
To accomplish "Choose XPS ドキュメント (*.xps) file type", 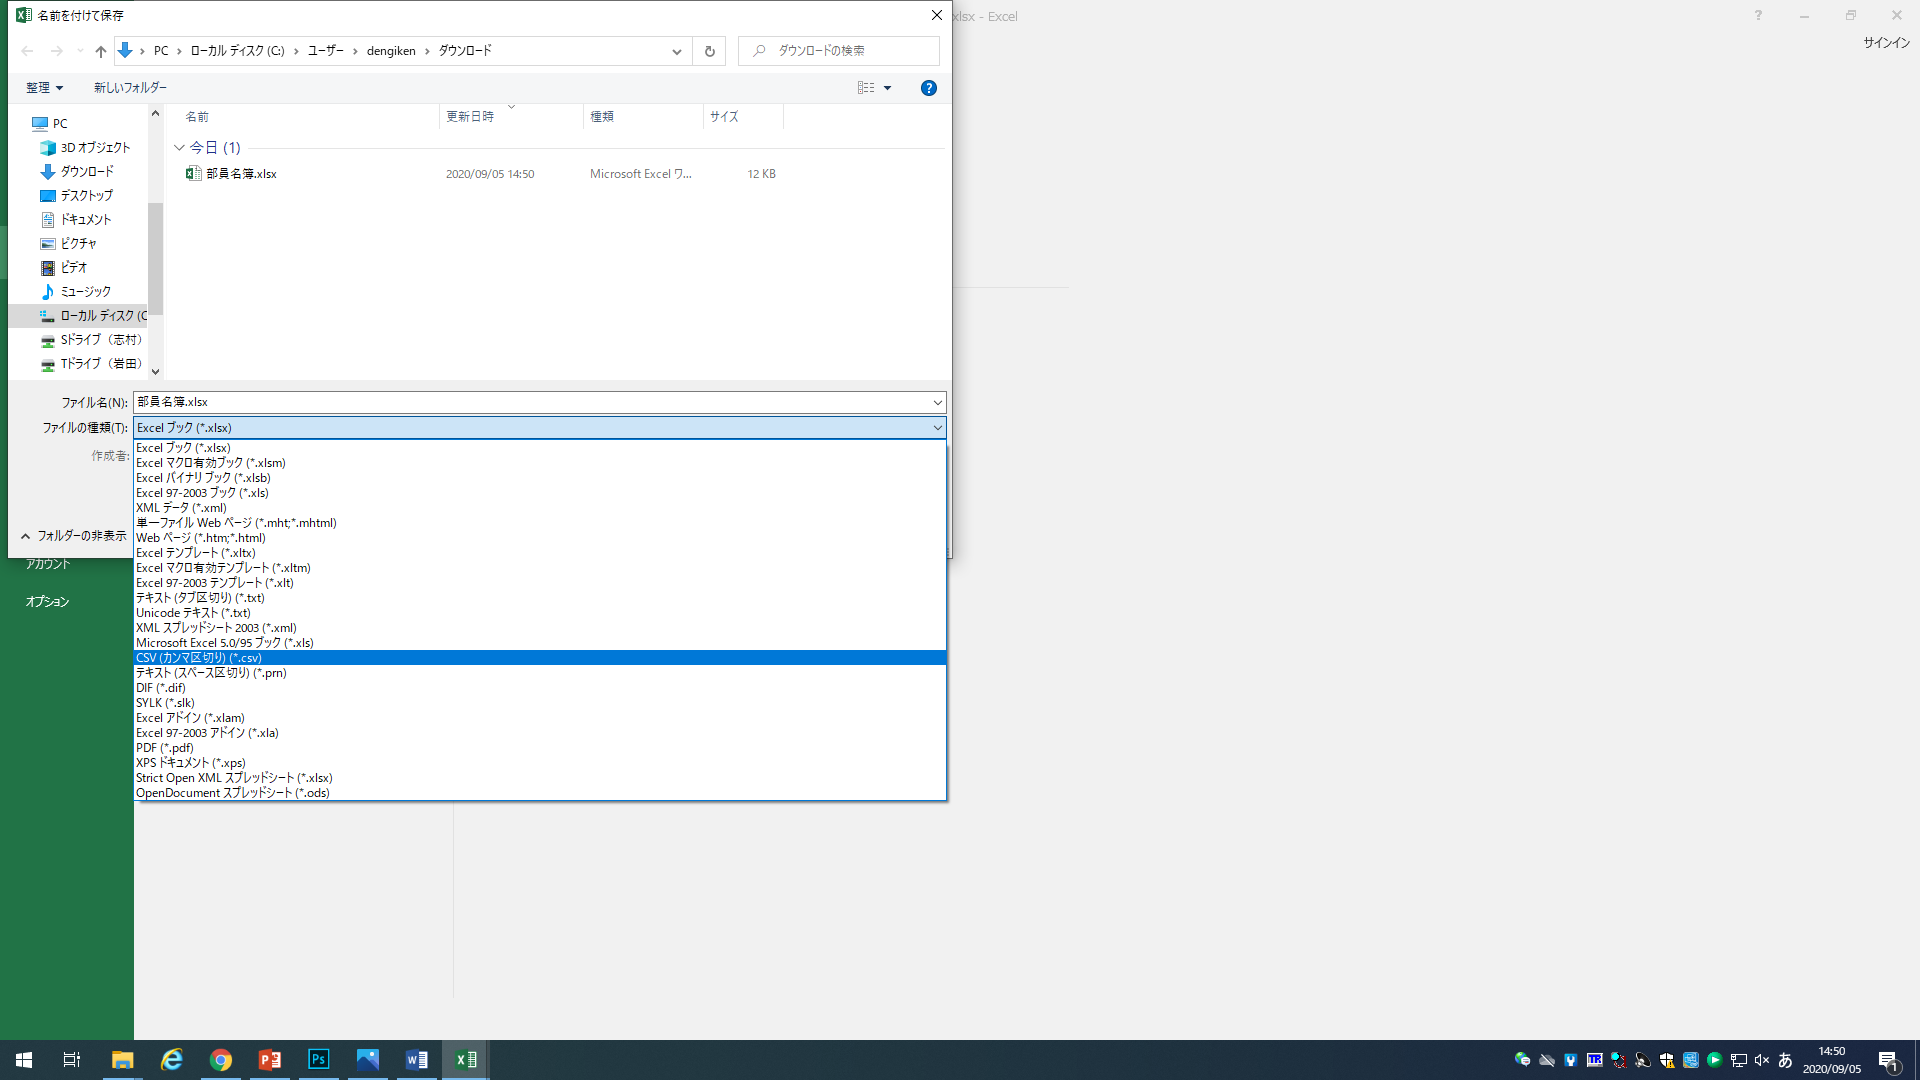I will pos(540,763).
